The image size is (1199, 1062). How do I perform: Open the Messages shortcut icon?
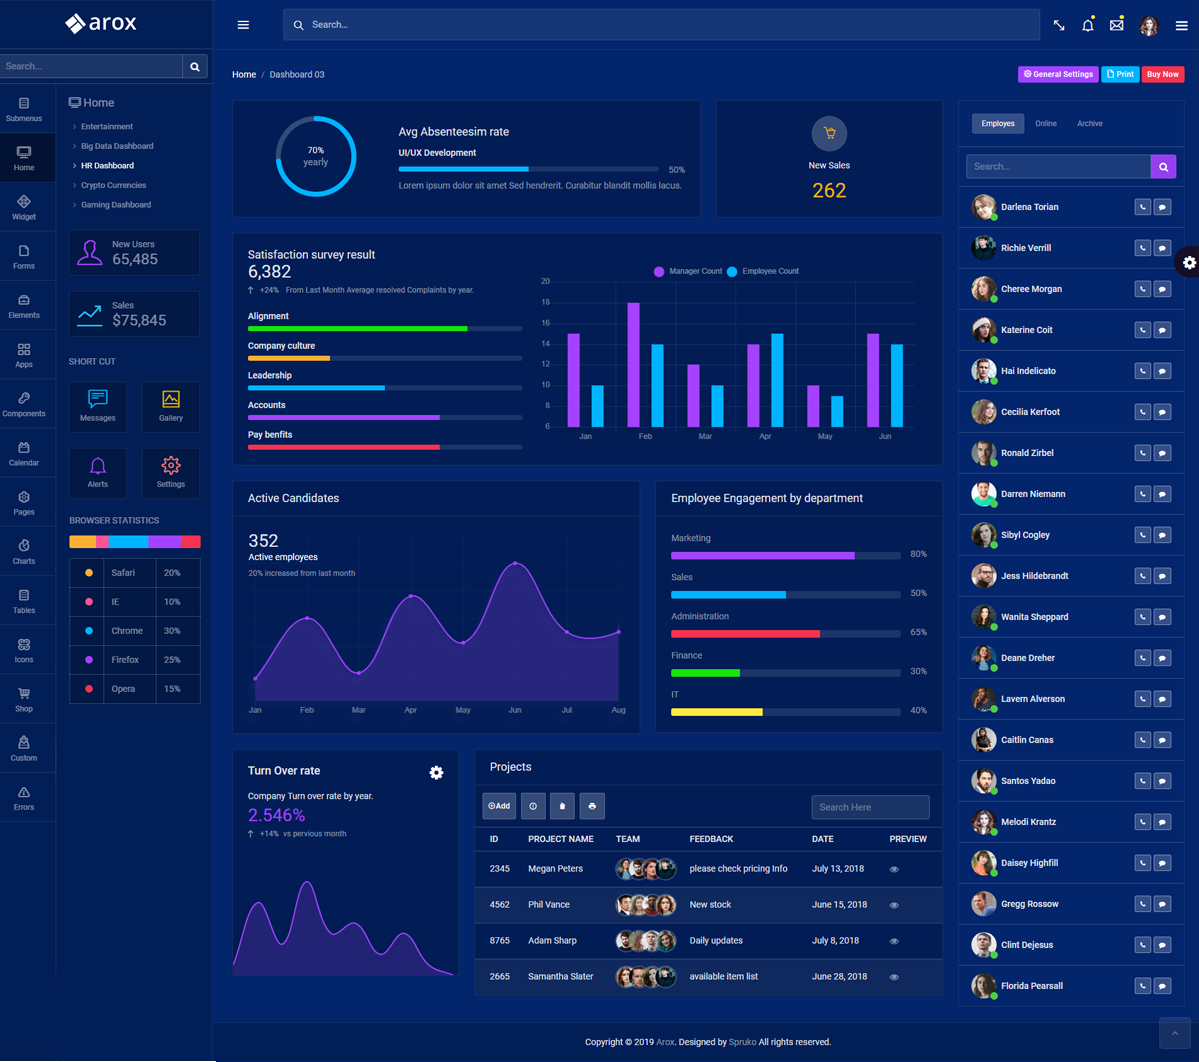(98, 405)
